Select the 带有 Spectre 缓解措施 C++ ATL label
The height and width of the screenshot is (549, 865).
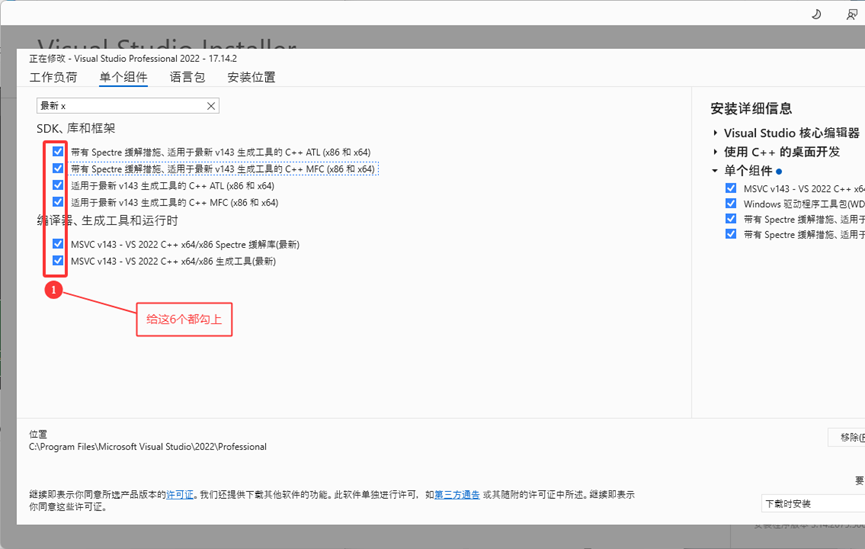tap(221, 152)
